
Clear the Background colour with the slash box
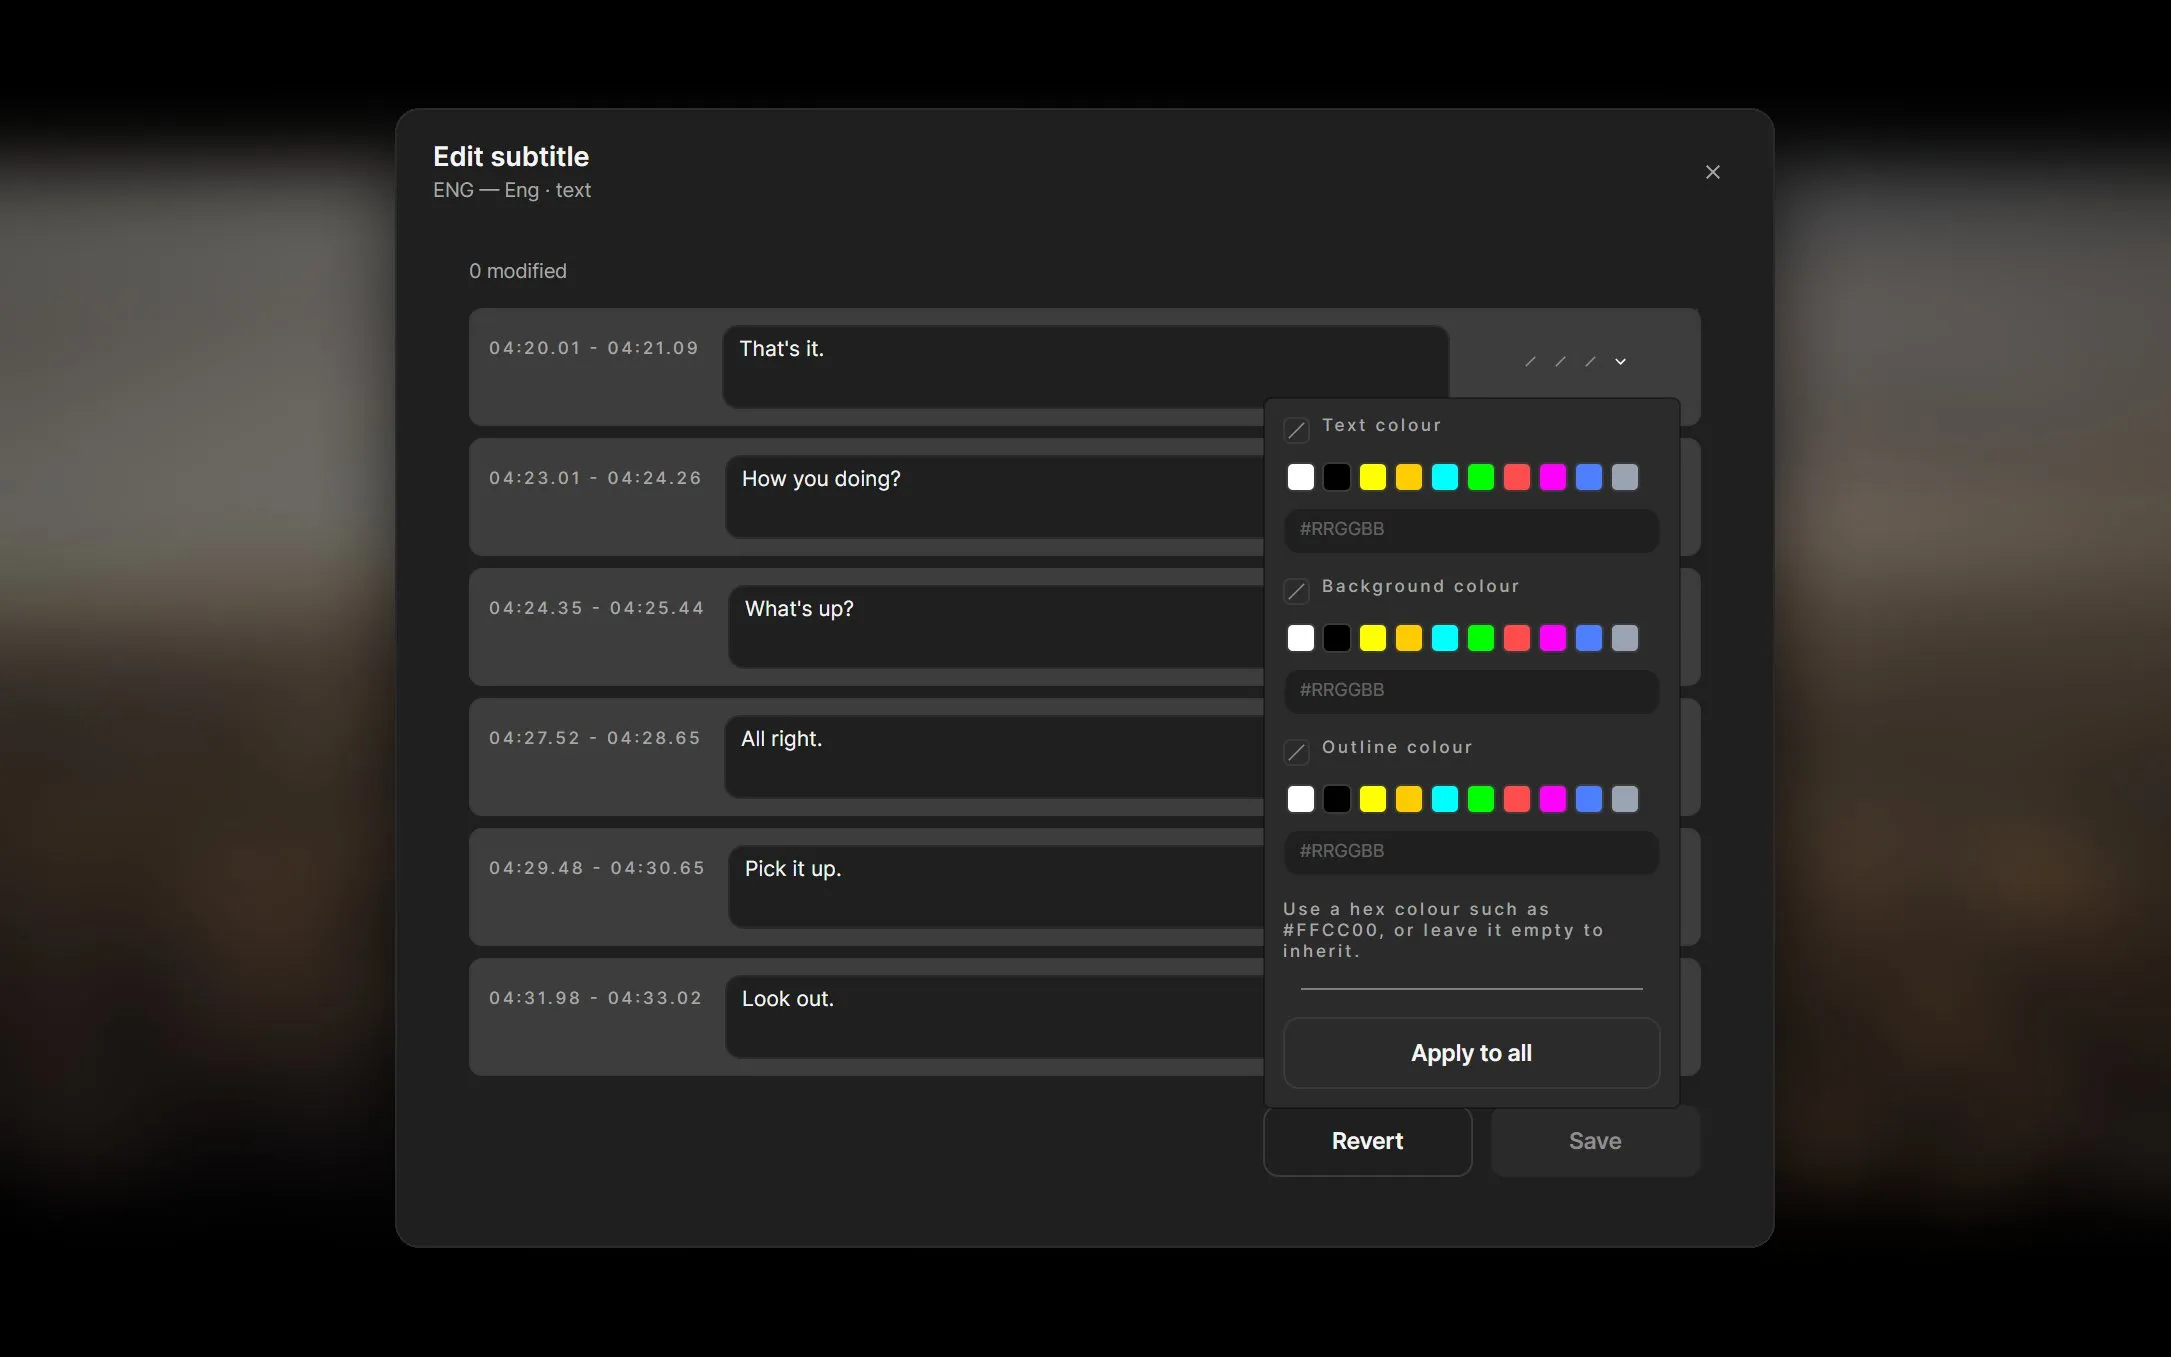point(1297,592)
